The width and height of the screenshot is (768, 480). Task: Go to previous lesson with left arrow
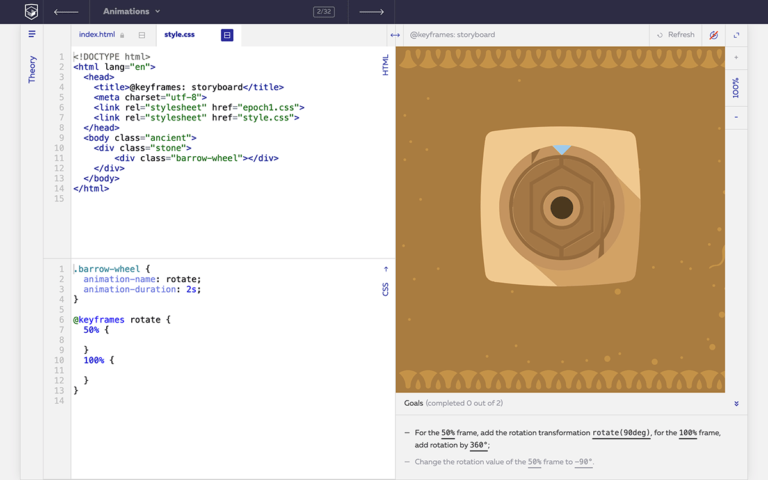point(66,12)
